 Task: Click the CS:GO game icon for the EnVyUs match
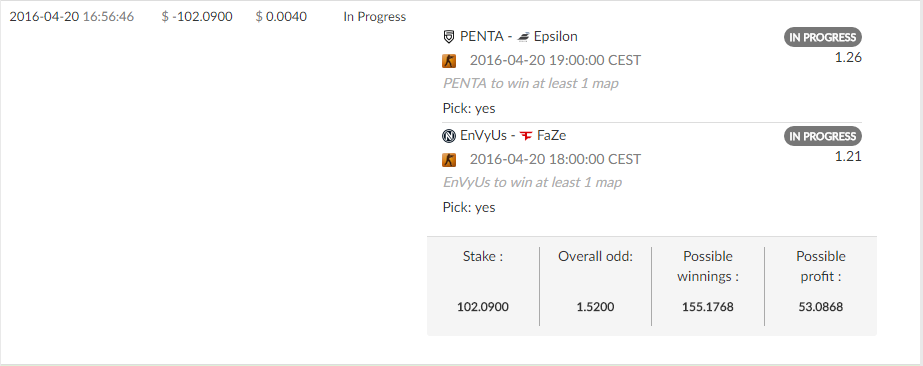(x=449, y=159)
